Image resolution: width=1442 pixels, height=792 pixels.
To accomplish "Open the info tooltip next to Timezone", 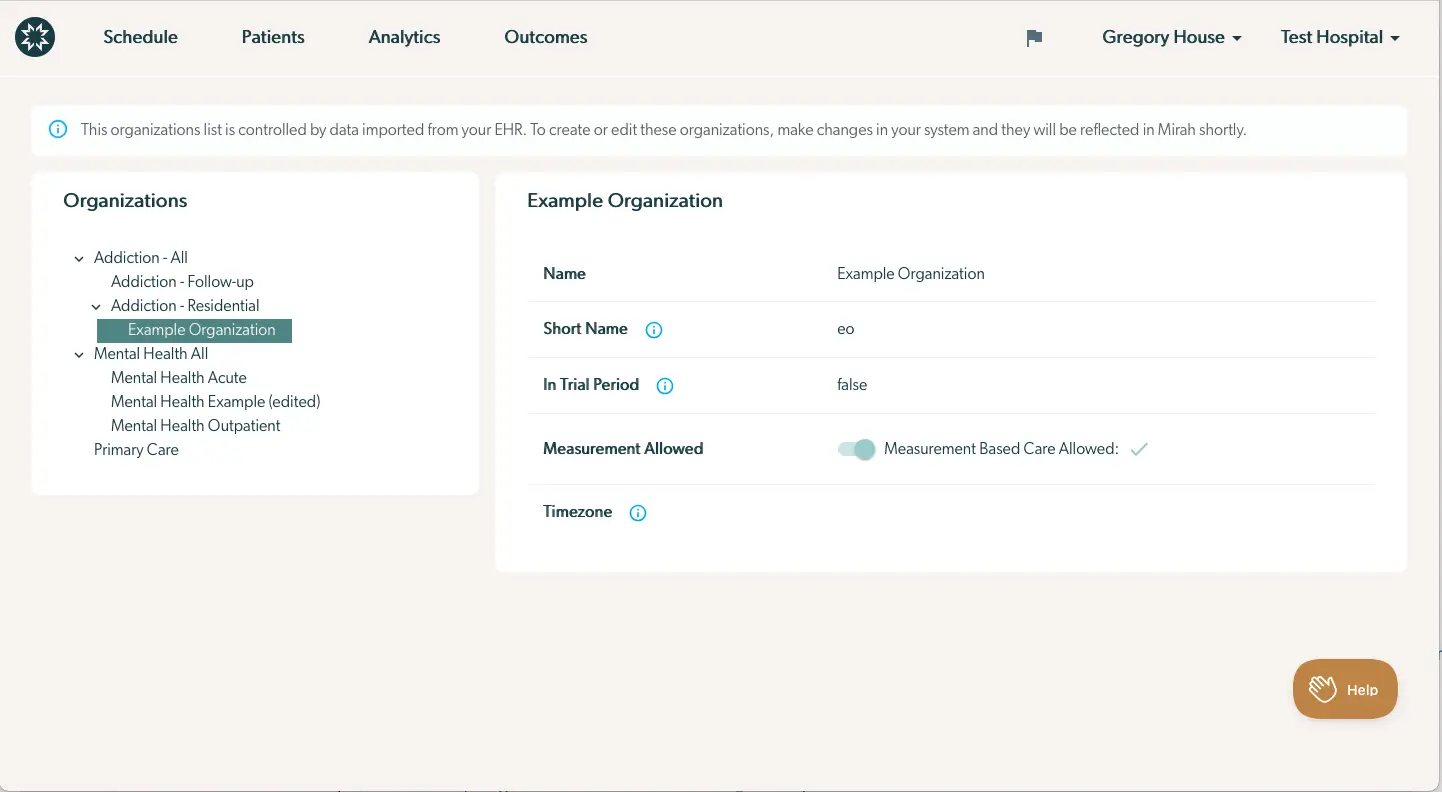I will 637,512.
